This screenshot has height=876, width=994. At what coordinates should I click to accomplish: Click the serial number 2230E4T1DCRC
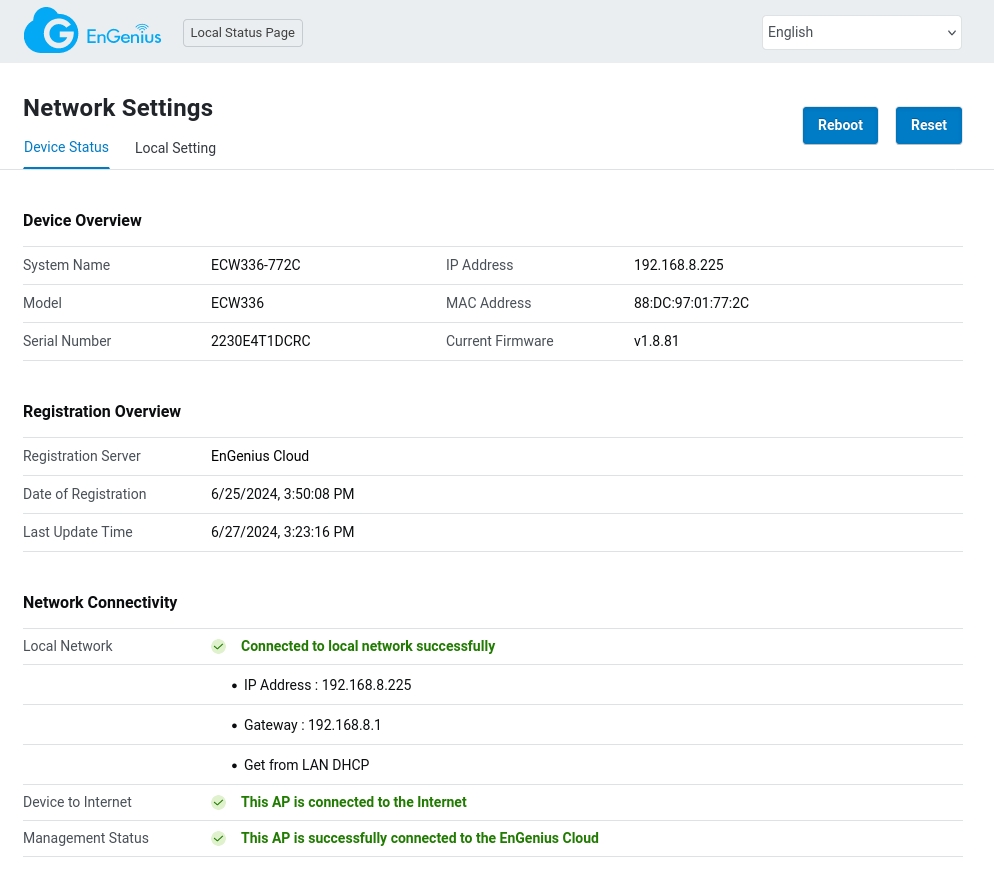point(260,342)
